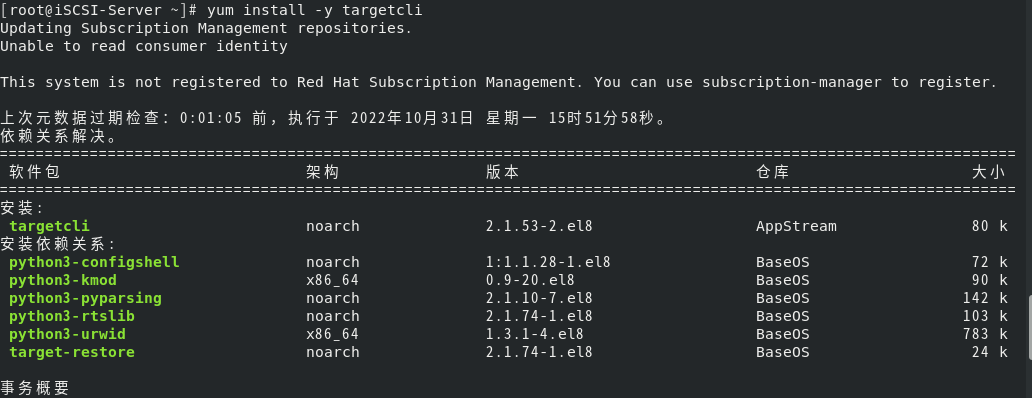Click the python3-kmod package entry
The image size is (1032, 398).
[x=63, y=280]
